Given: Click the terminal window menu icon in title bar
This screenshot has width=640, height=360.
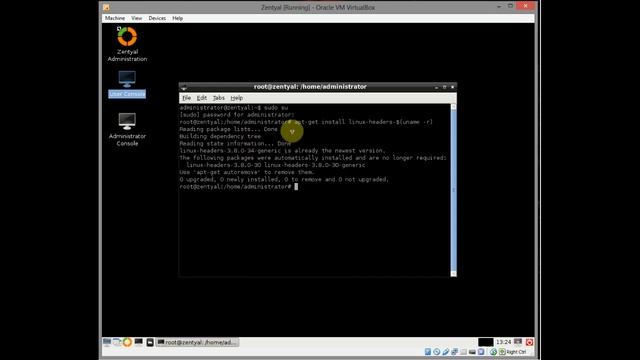Looking at the screenshot, I should (x=184, y=87).
